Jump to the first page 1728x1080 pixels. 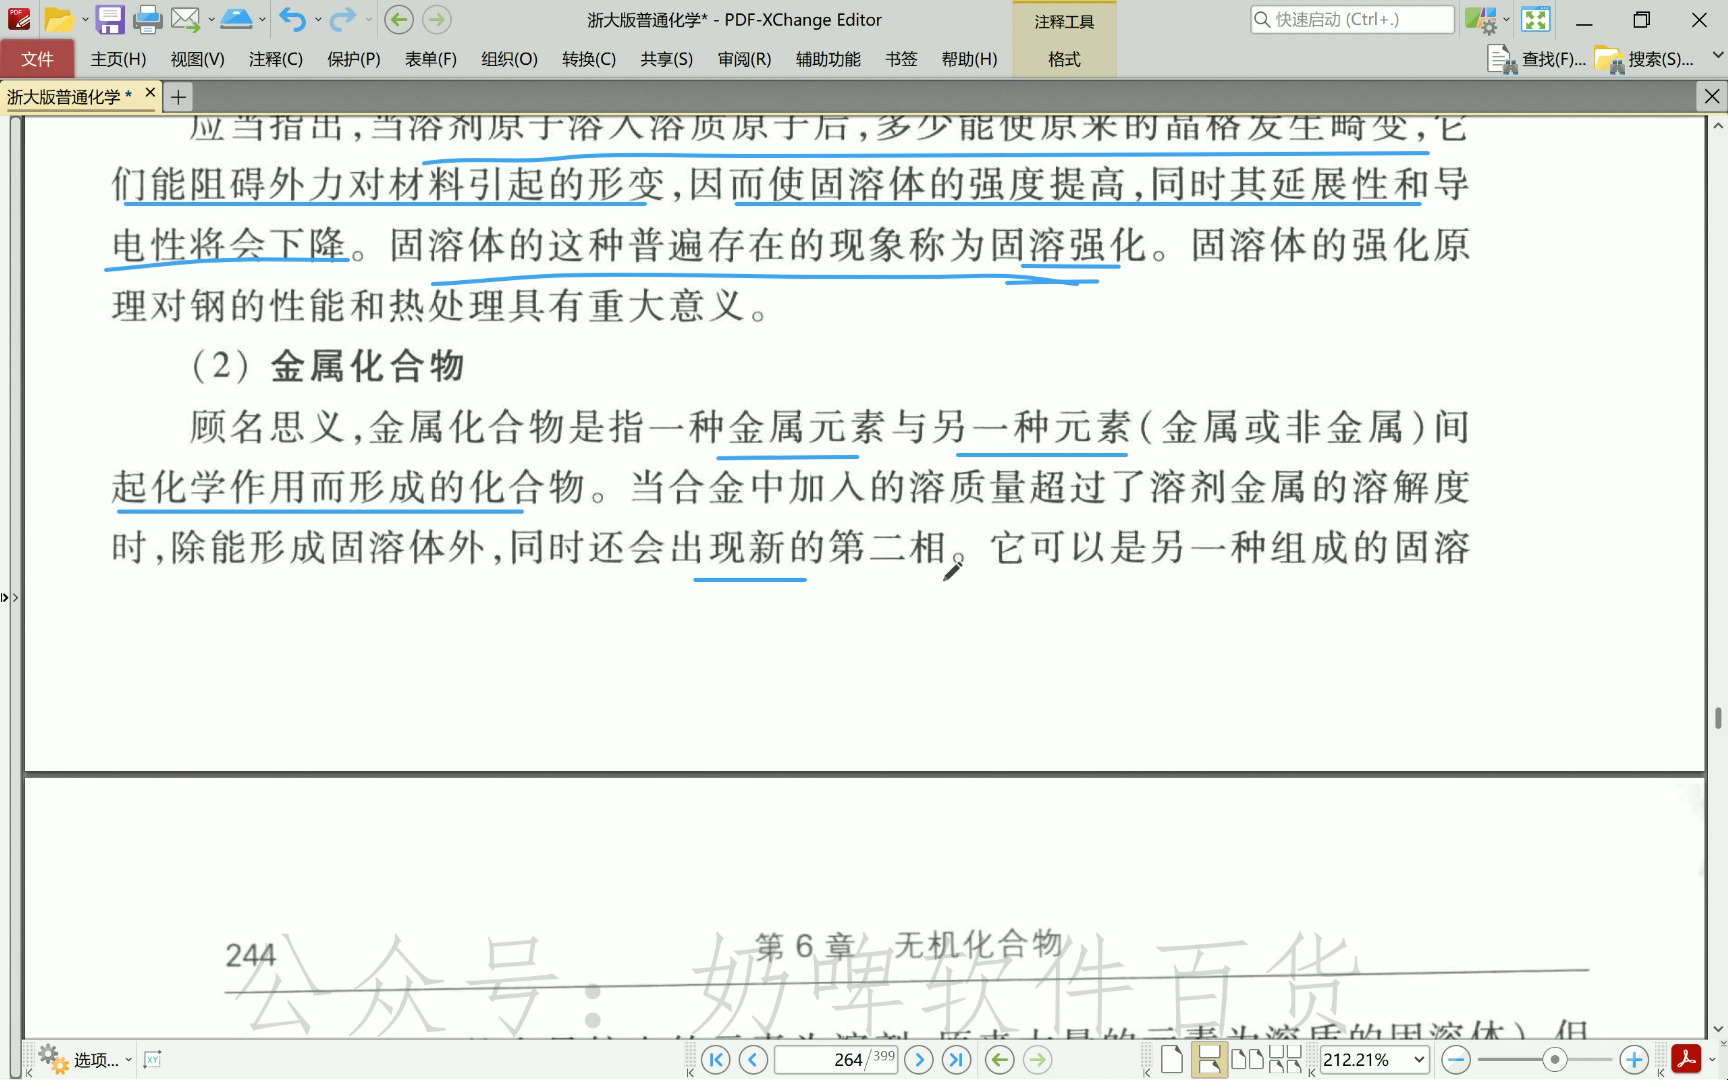click(716, 1059)
